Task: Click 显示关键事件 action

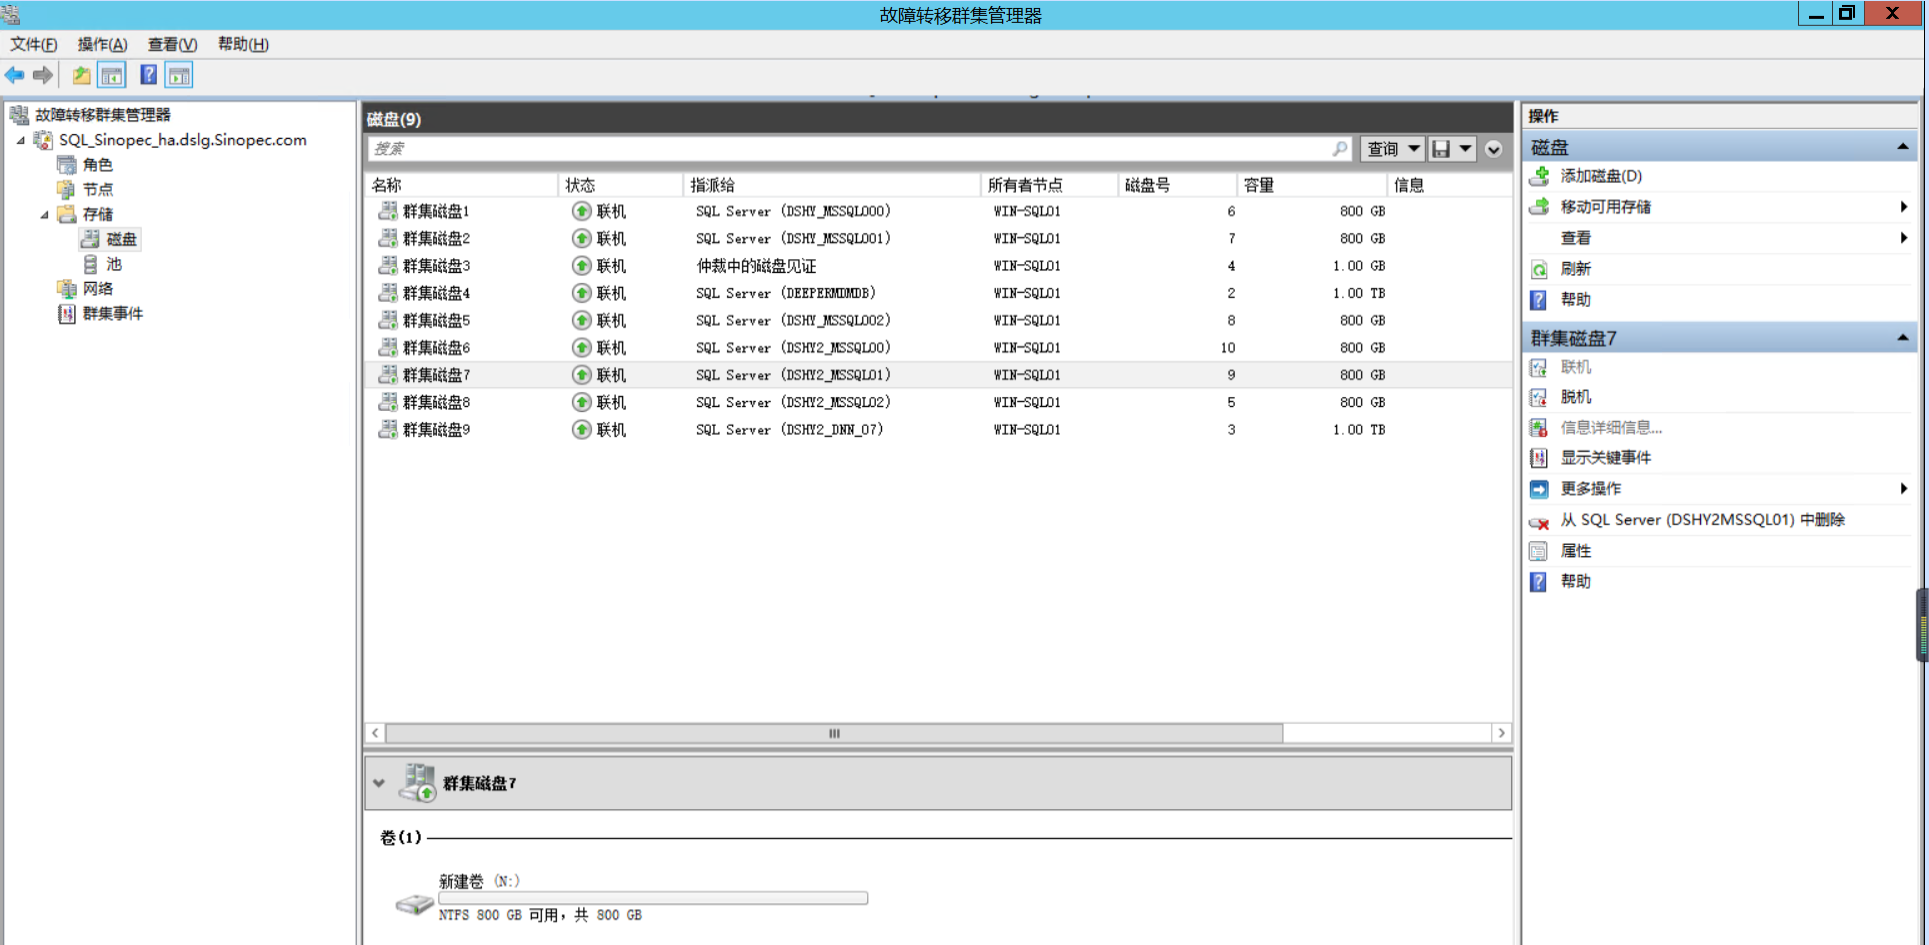Action: click(x=1605, y=458)
